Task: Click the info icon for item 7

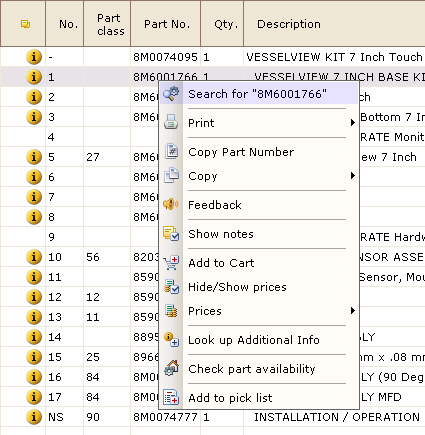Action: point(34,197)
